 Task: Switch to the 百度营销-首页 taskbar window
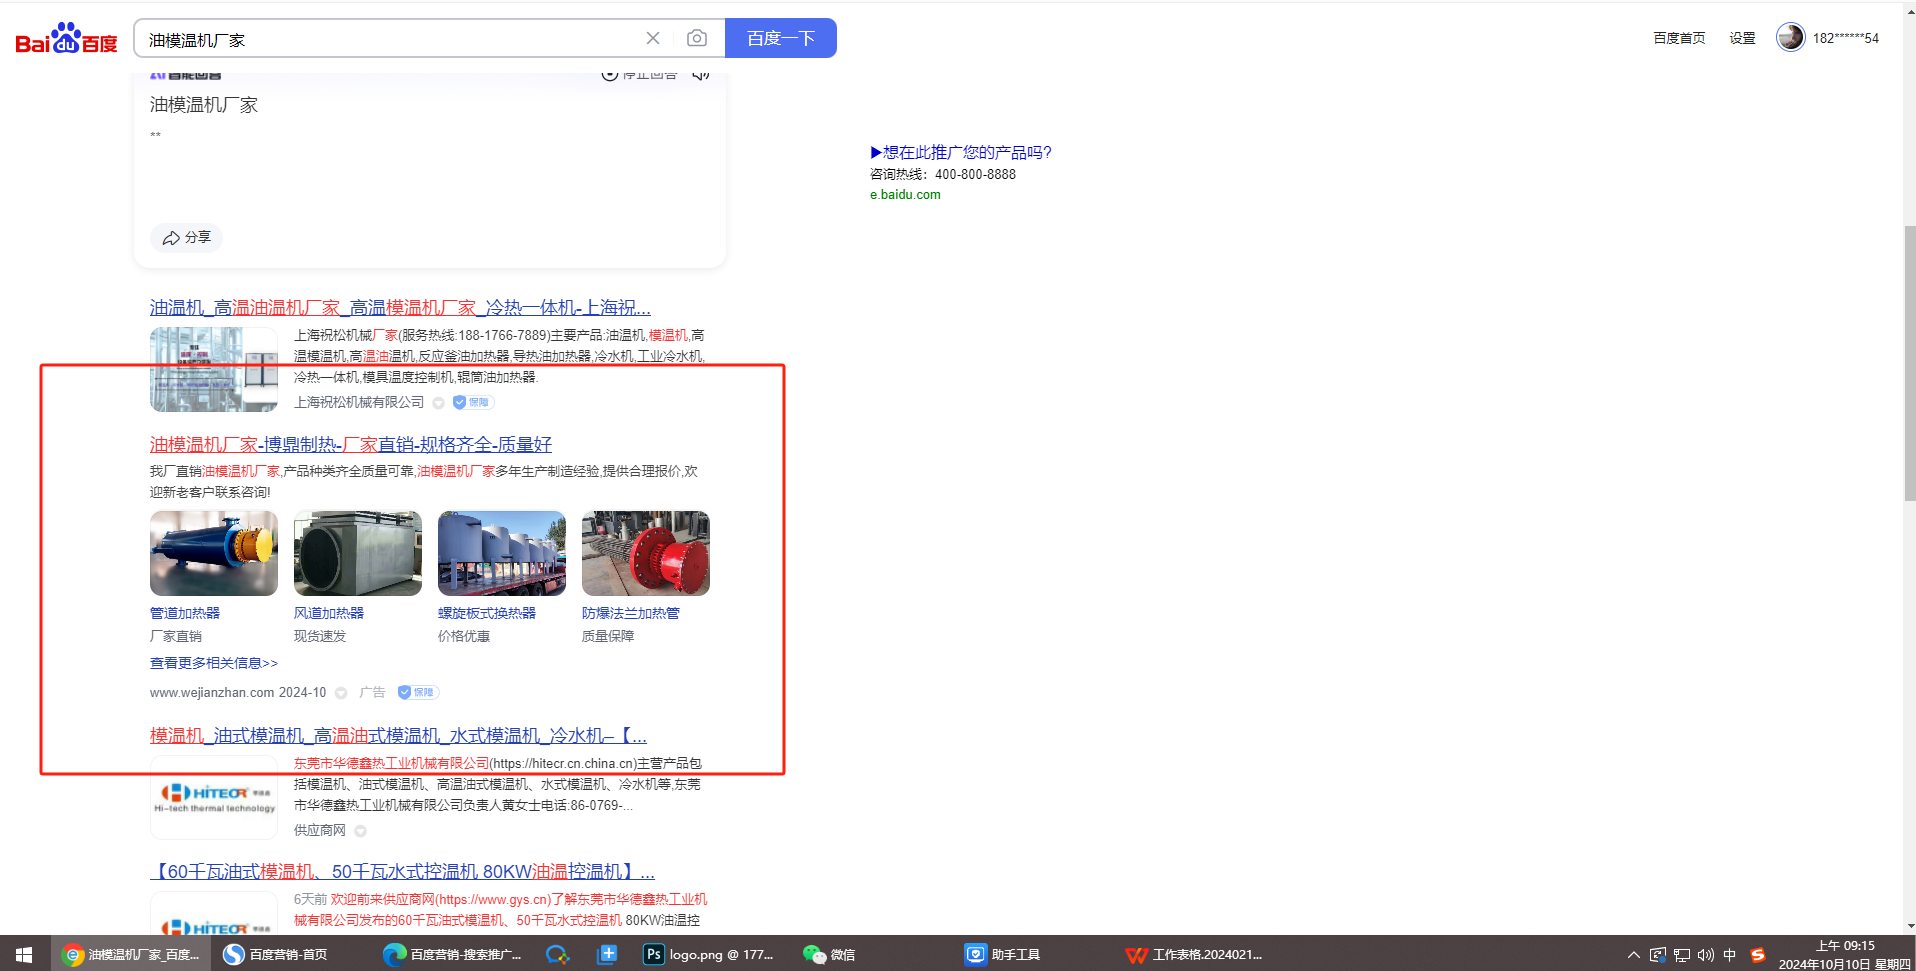276,954
